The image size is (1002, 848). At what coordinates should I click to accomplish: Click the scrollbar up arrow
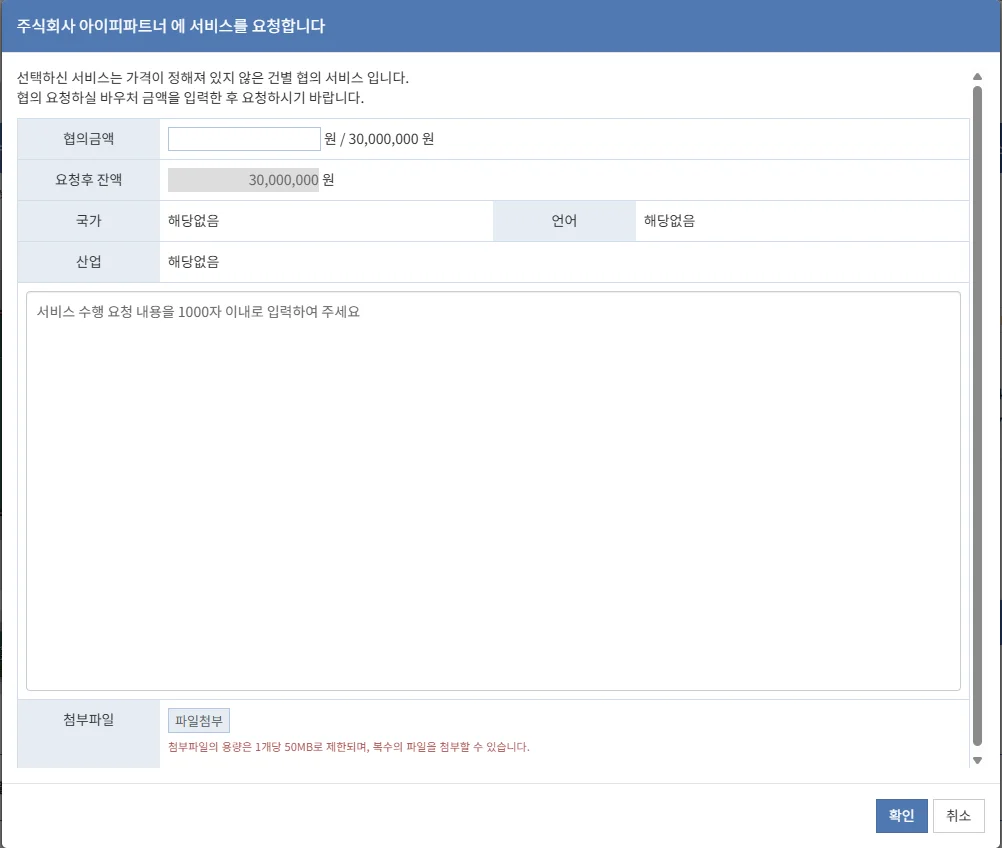coord(977,76)
